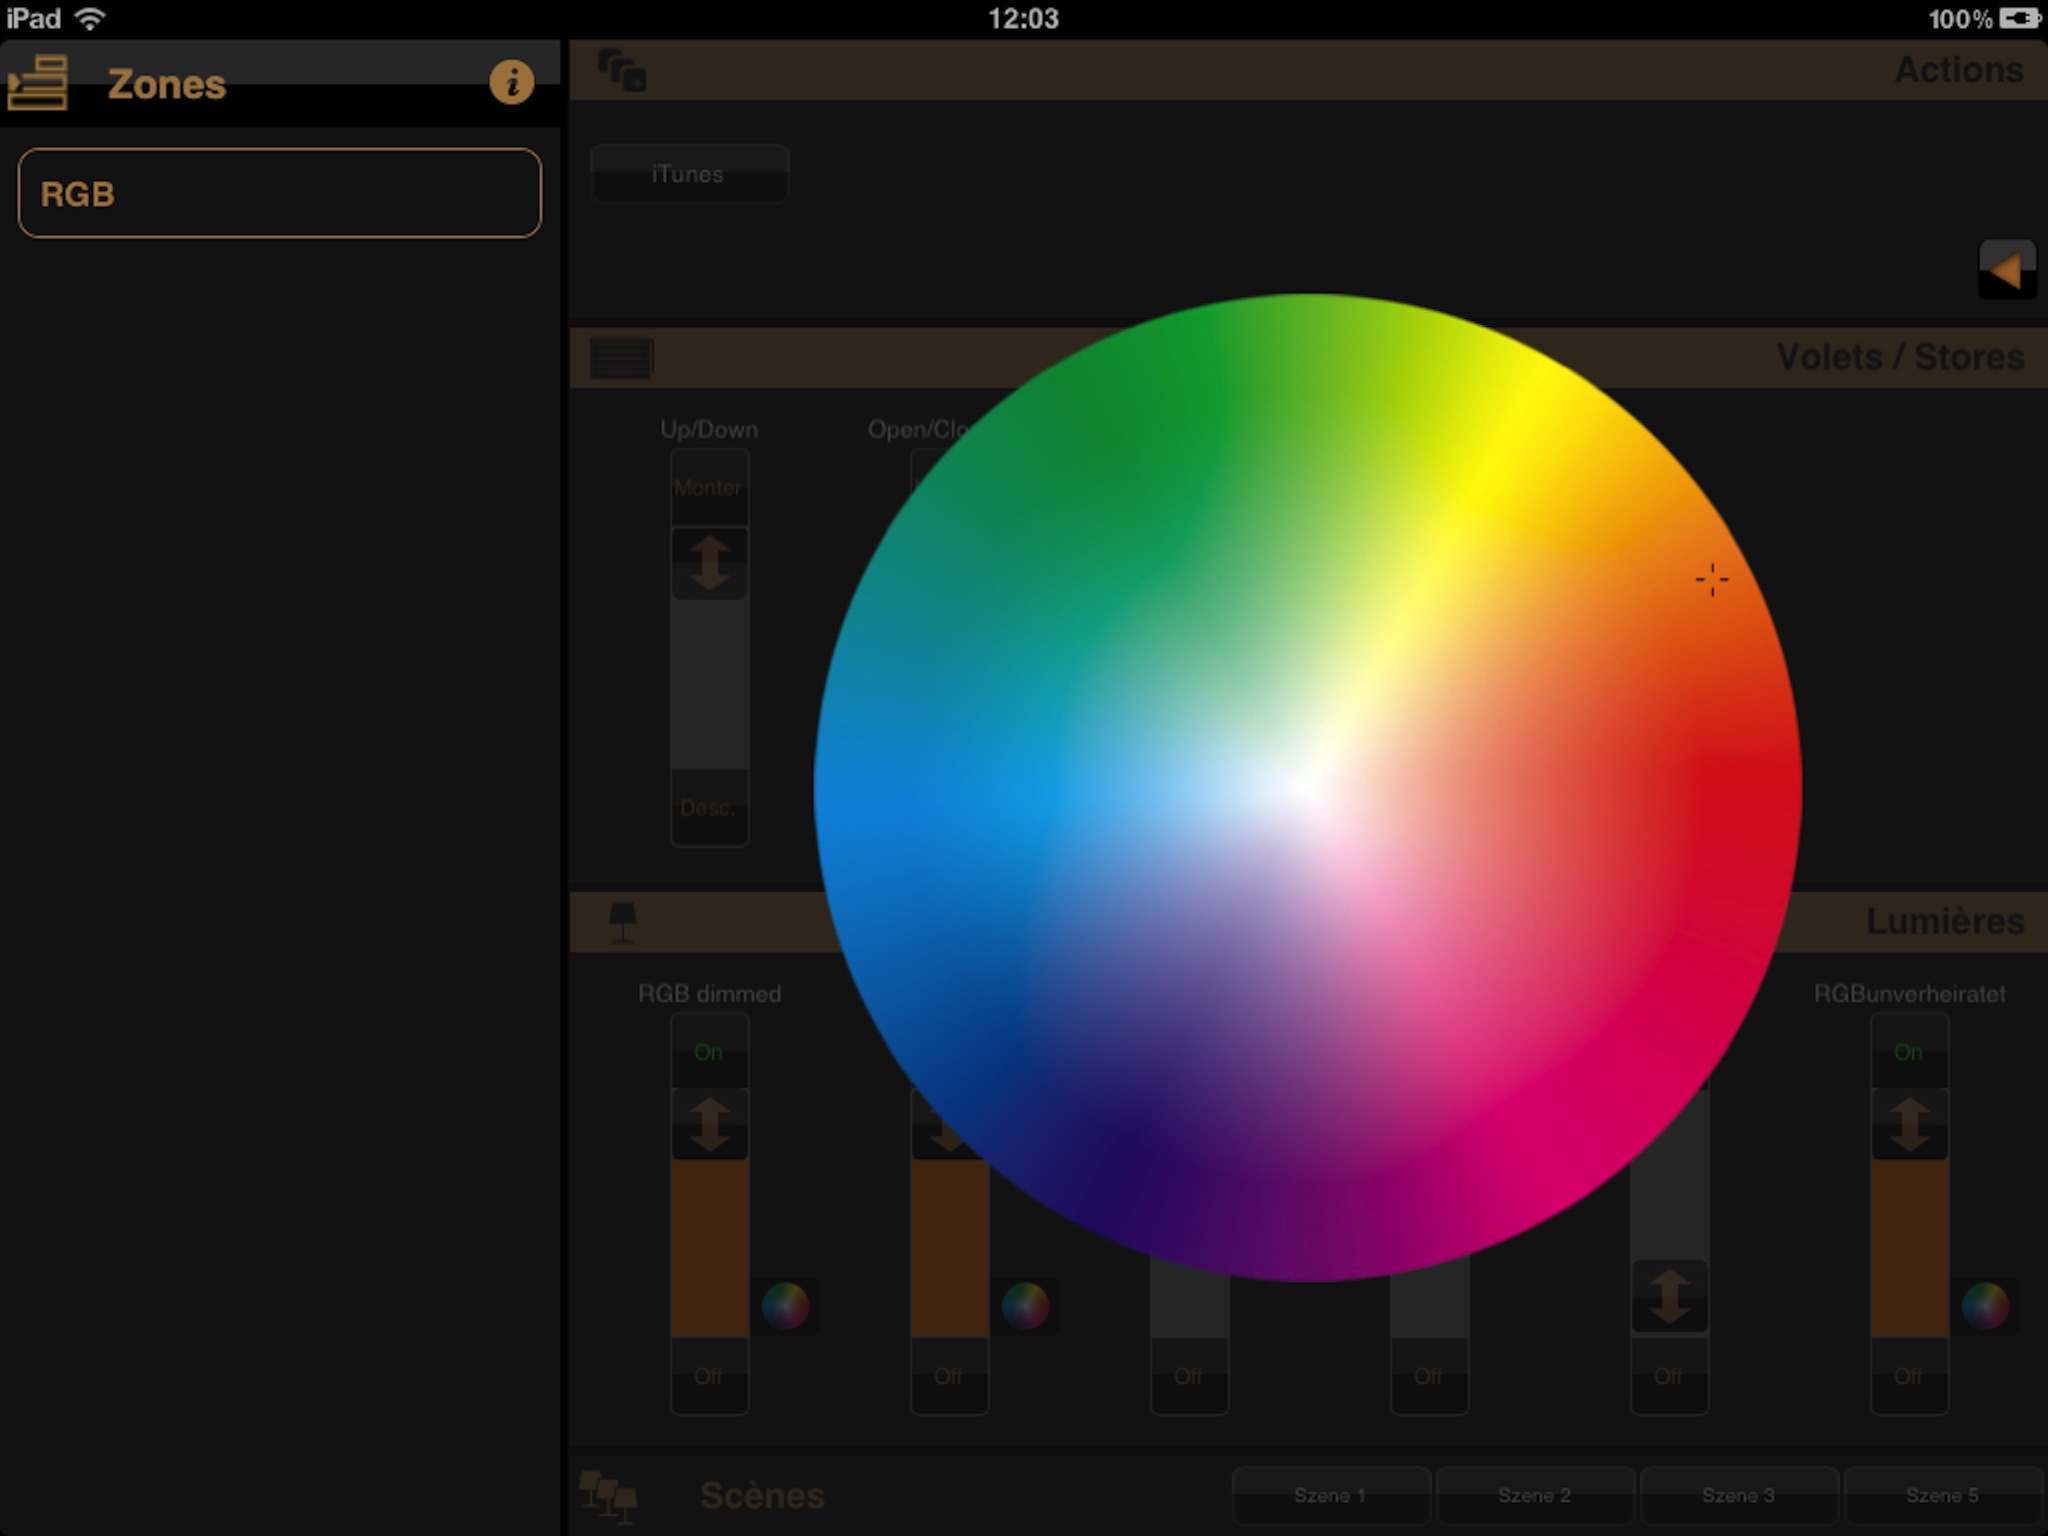This screenshot has width=2048, height=1536.
Task: Click the Actions section icon
Action: tap(622, 71)
